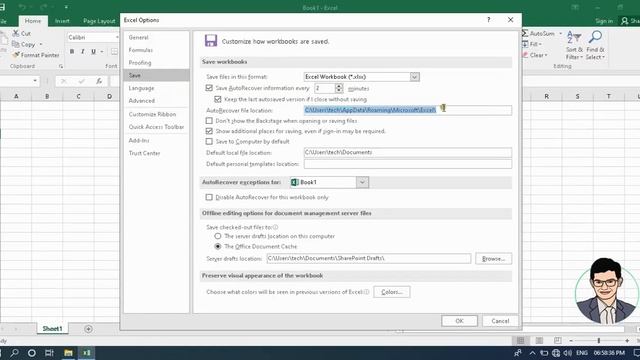Check Disable AutoRecover for this workbook only

tap(209, 197)
